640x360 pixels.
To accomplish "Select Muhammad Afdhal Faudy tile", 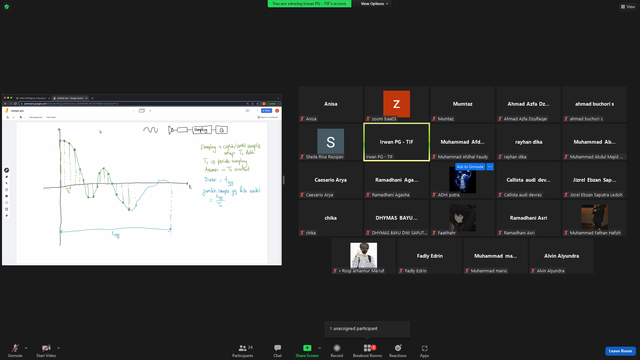I will tap(462, 142).
